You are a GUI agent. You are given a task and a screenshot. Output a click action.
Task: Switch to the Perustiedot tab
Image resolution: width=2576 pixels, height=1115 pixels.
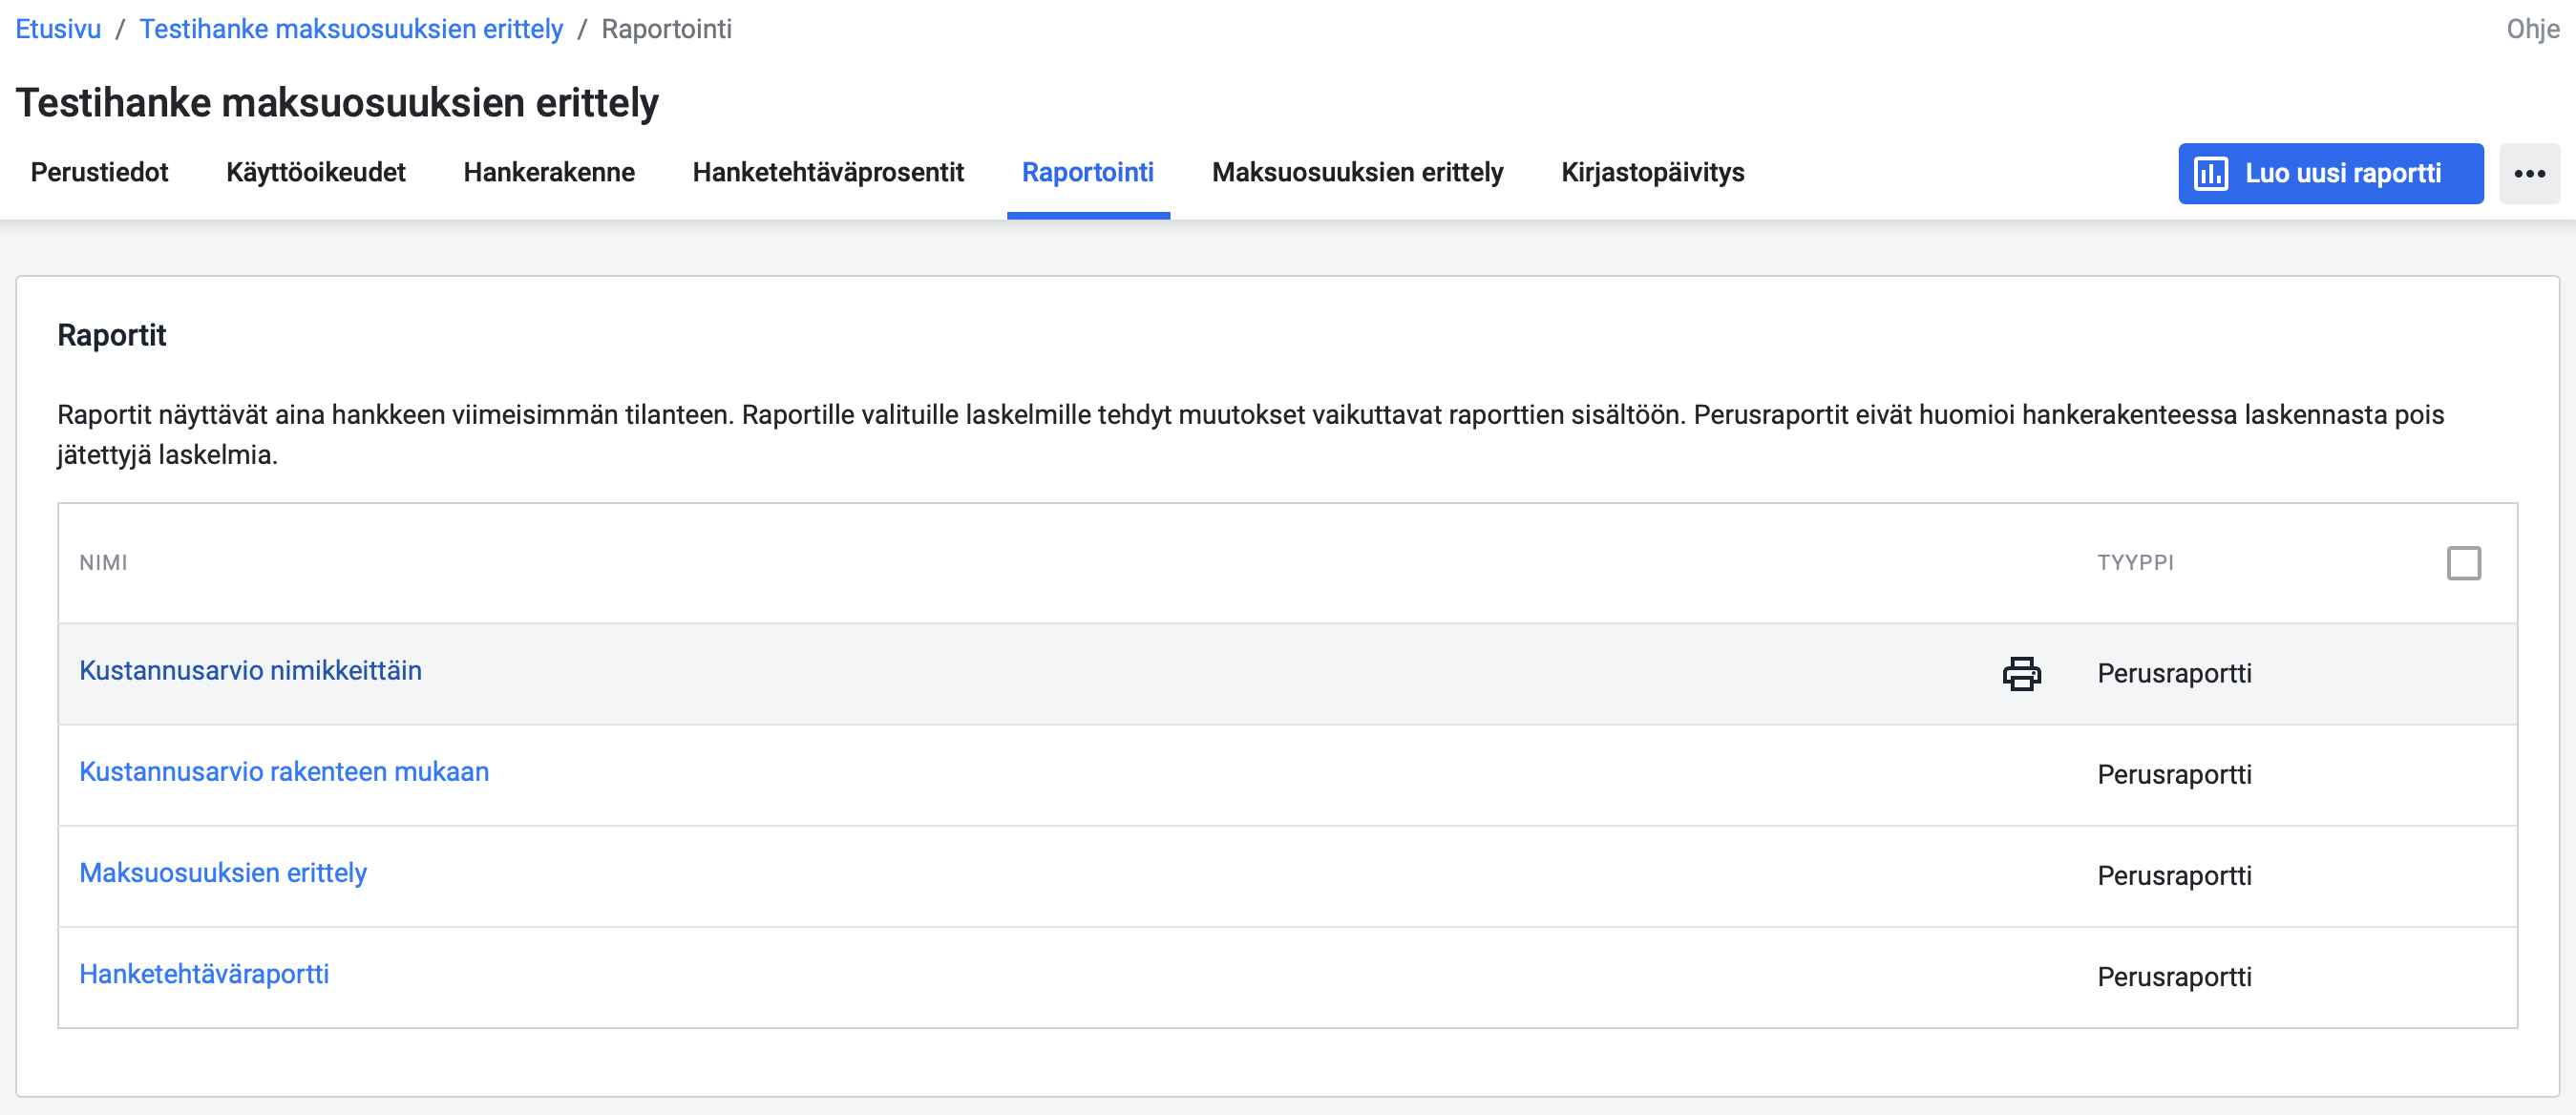tap(99, 172)
